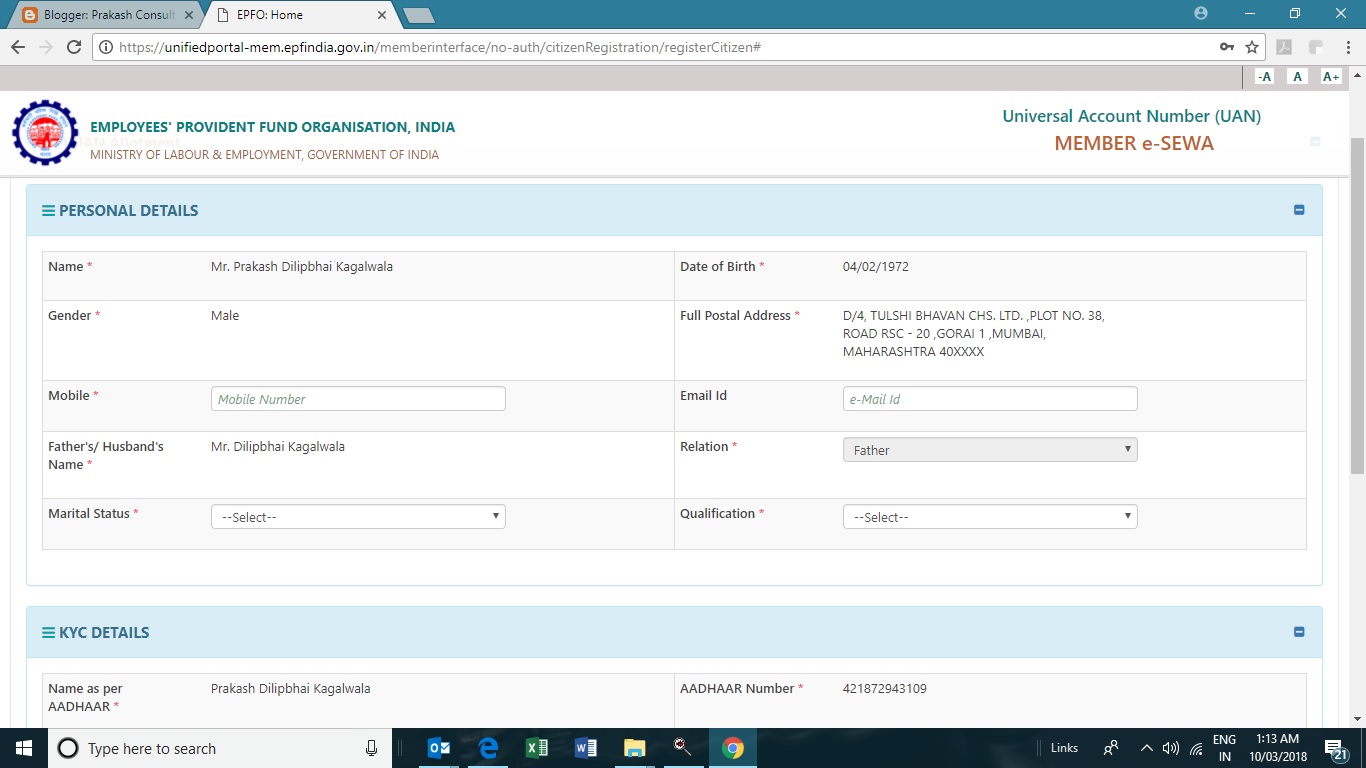Click the ENG IN language indicator
1366x768 pixels.
click(1224, 748)
